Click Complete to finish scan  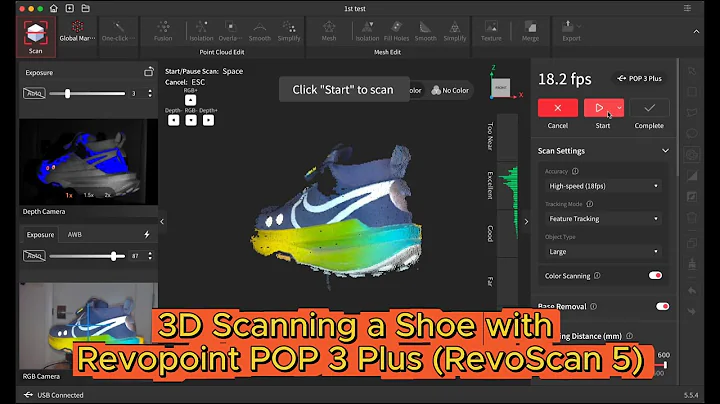click(x=649, y=108)
